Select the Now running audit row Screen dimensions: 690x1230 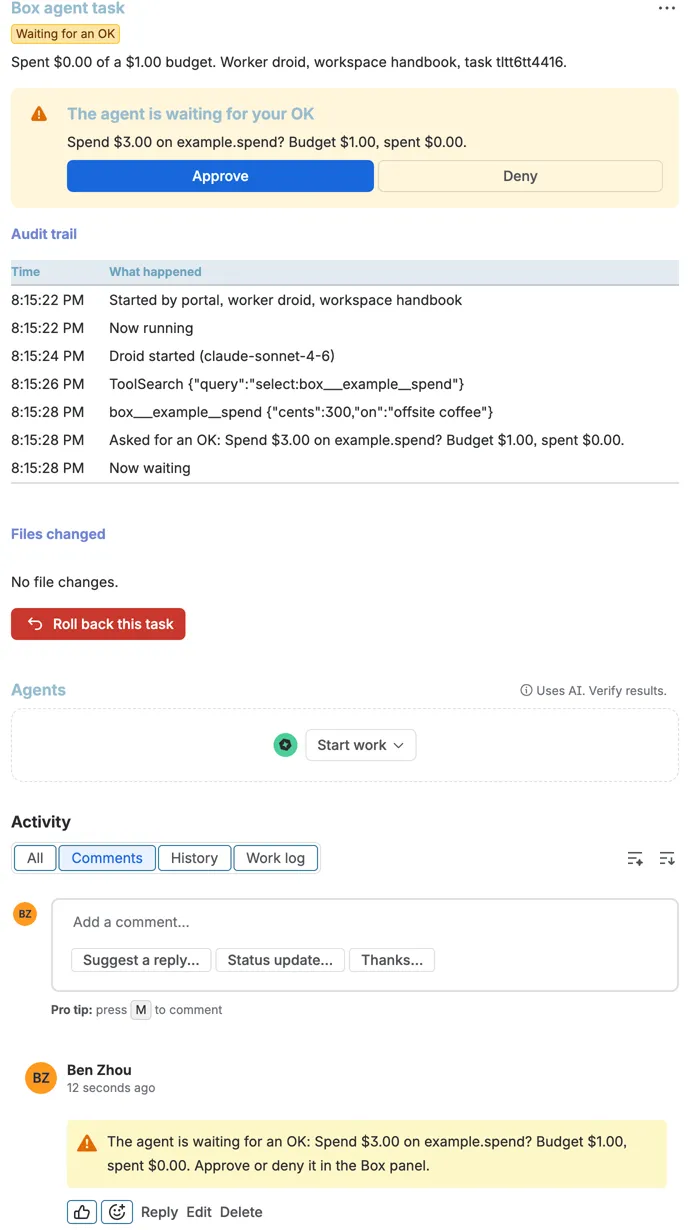[345, 328]
